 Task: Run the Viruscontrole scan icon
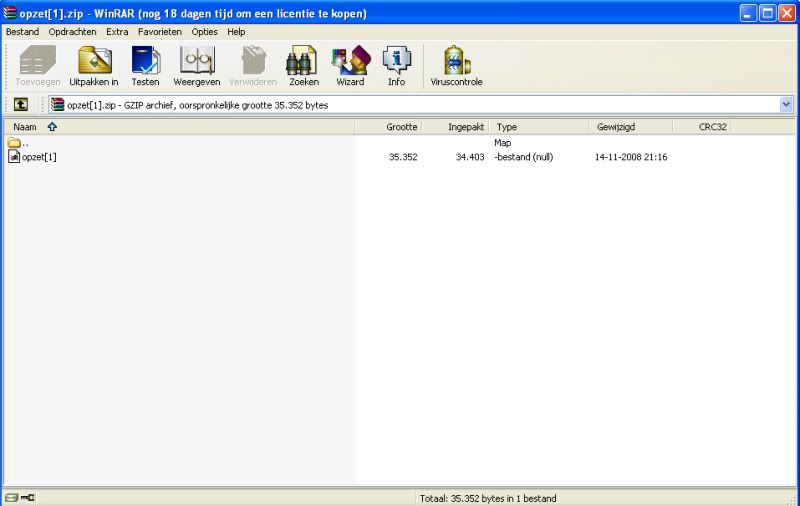pyautogui.click(x=457, y=60)
